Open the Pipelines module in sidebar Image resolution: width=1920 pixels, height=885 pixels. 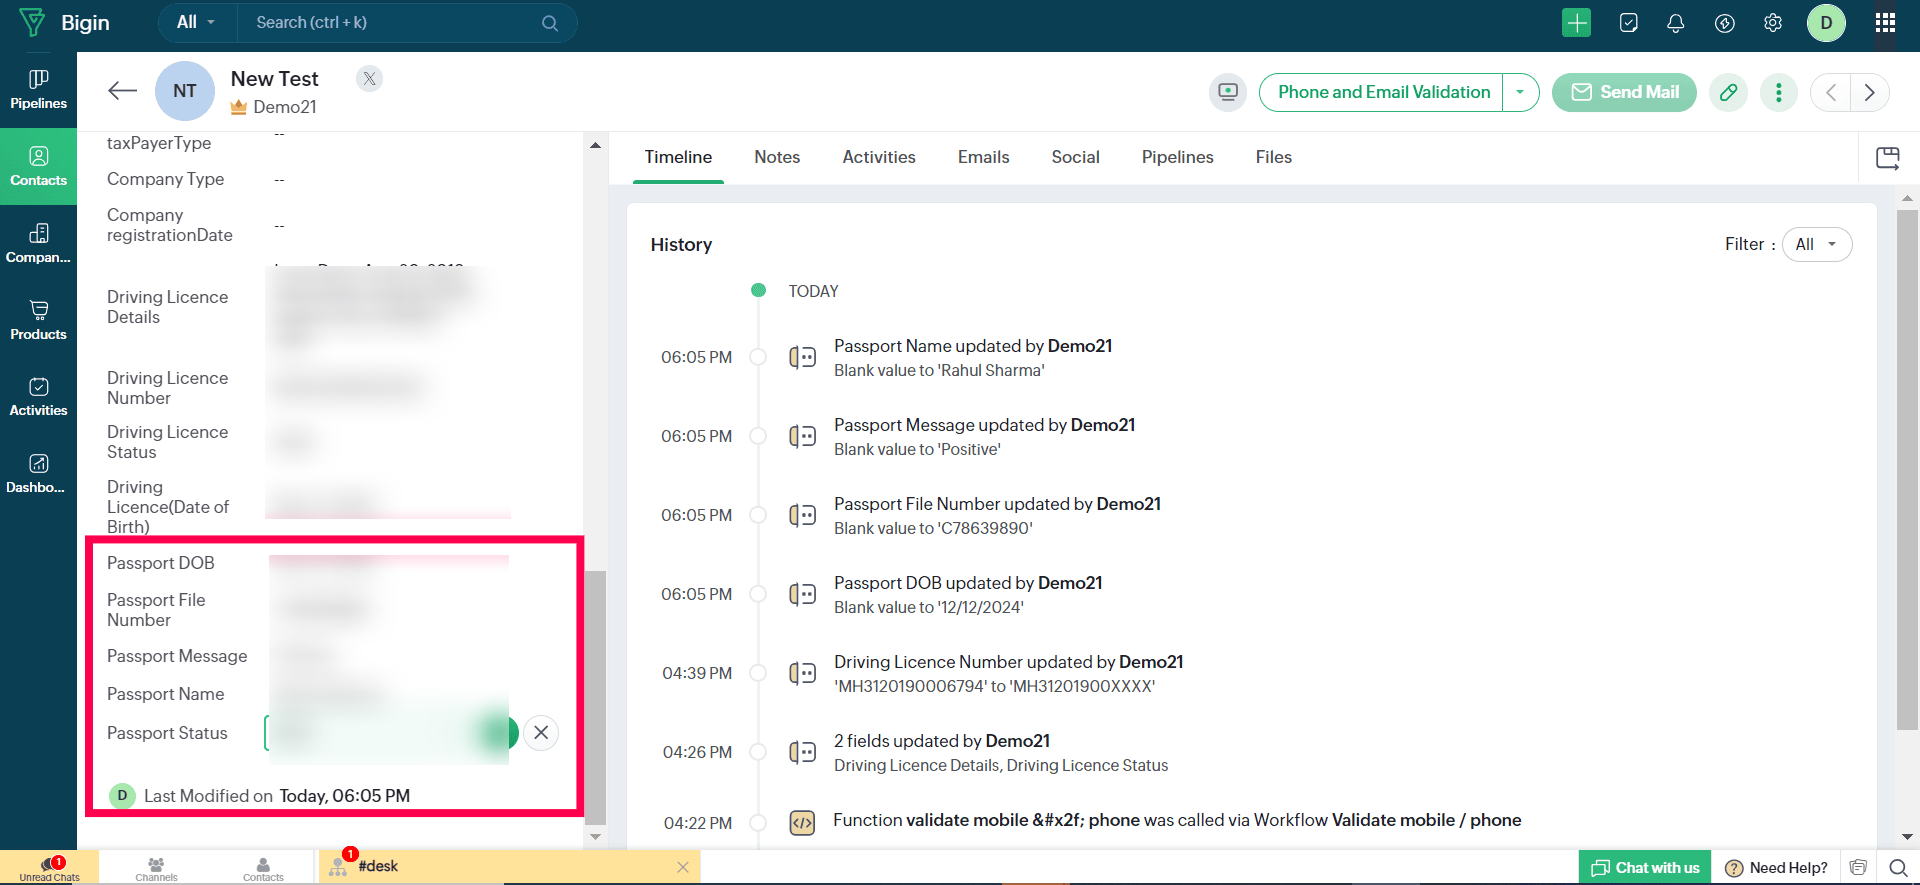38,90
